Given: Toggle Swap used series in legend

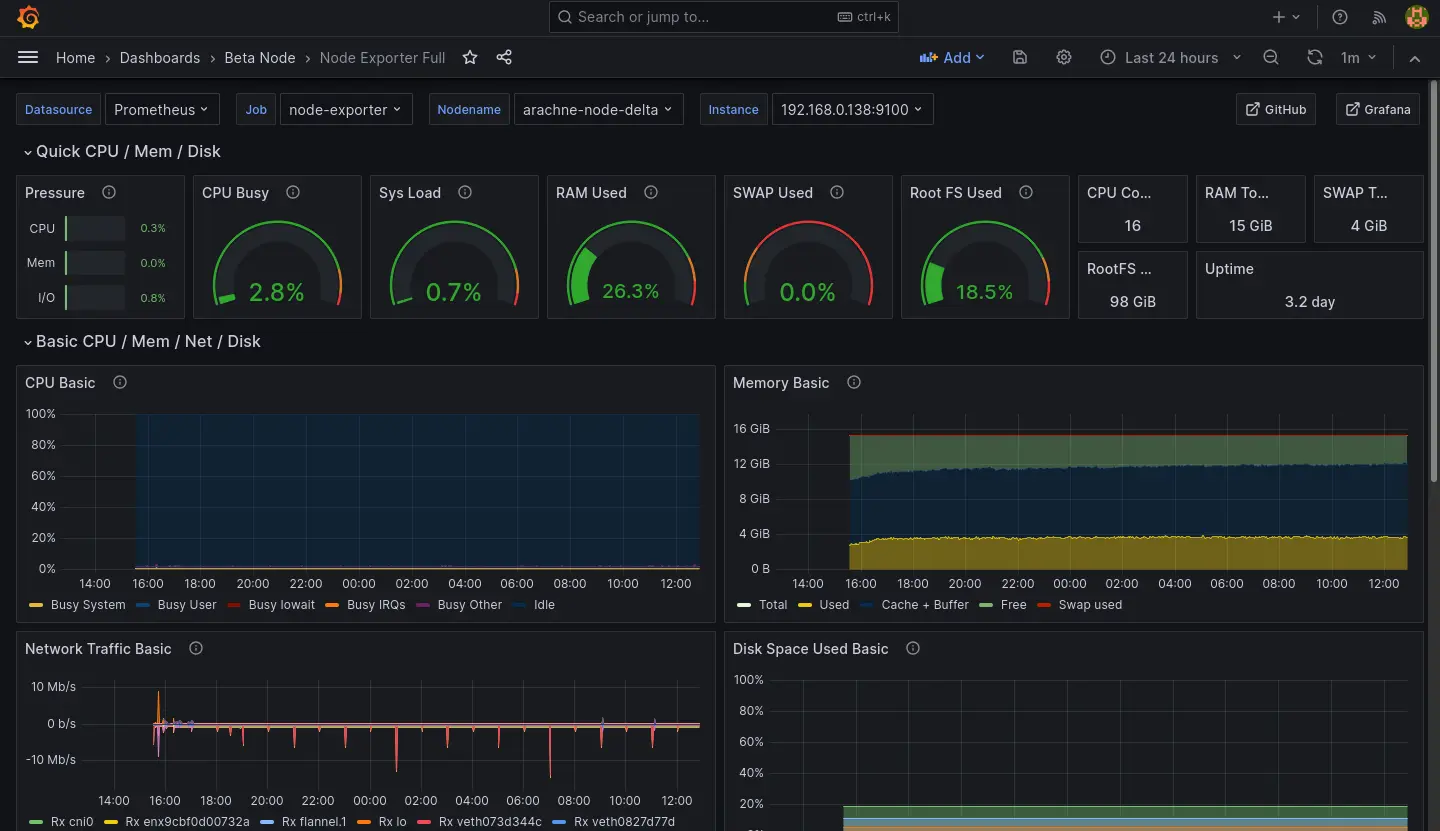Looking at the screenshot, I should tap(1090, 605).
